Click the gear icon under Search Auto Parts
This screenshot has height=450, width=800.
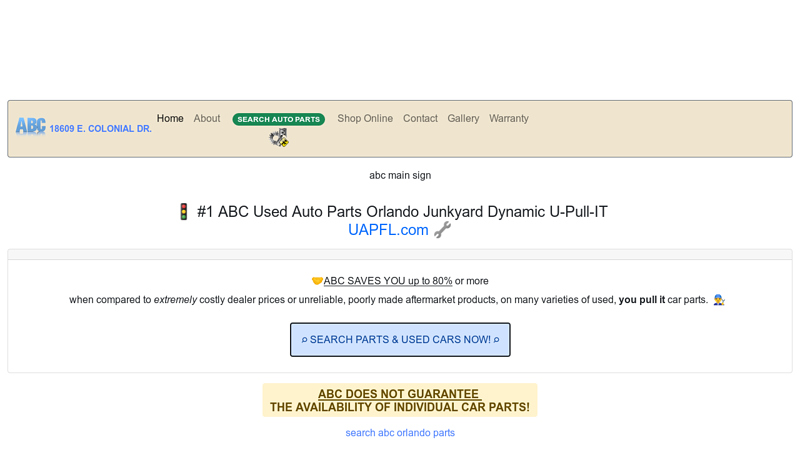[x=279, y=138]
